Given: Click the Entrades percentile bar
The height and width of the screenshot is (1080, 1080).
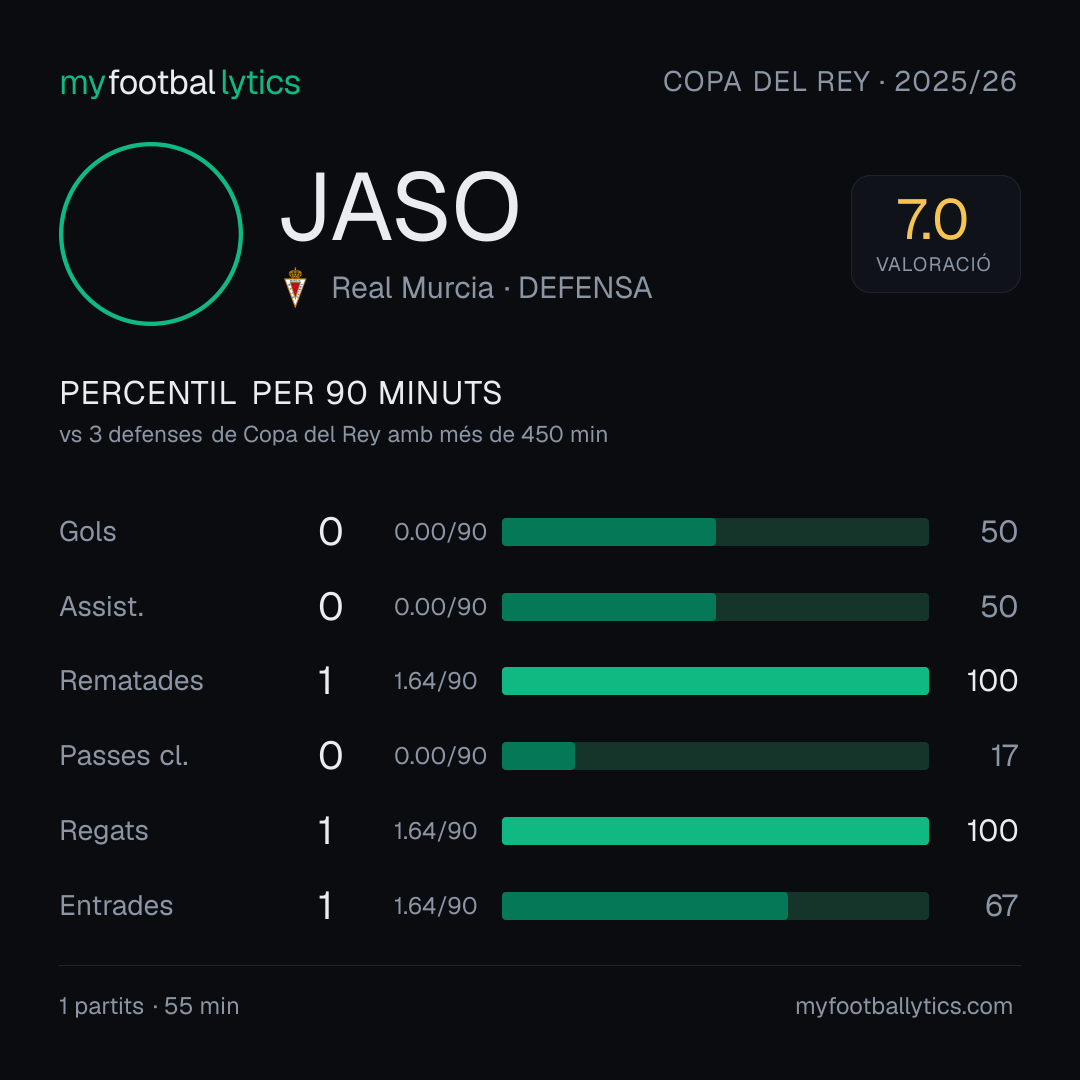Looking at the screenshot, I should pyautogui.click(x=715, y=906).
